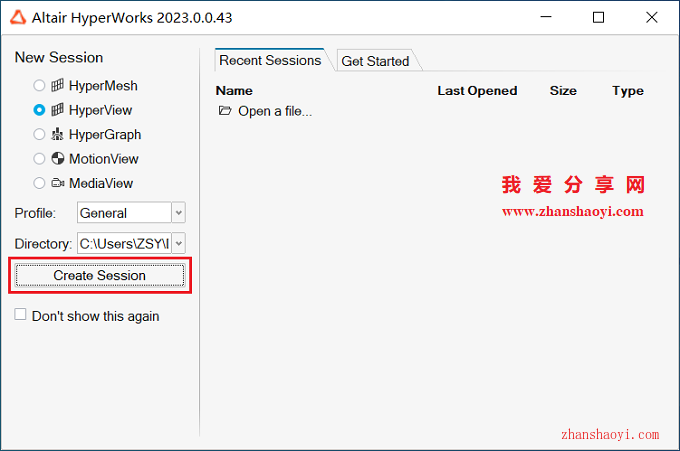
Task: Select the MotionView radio button
Action: pos(39,159)
